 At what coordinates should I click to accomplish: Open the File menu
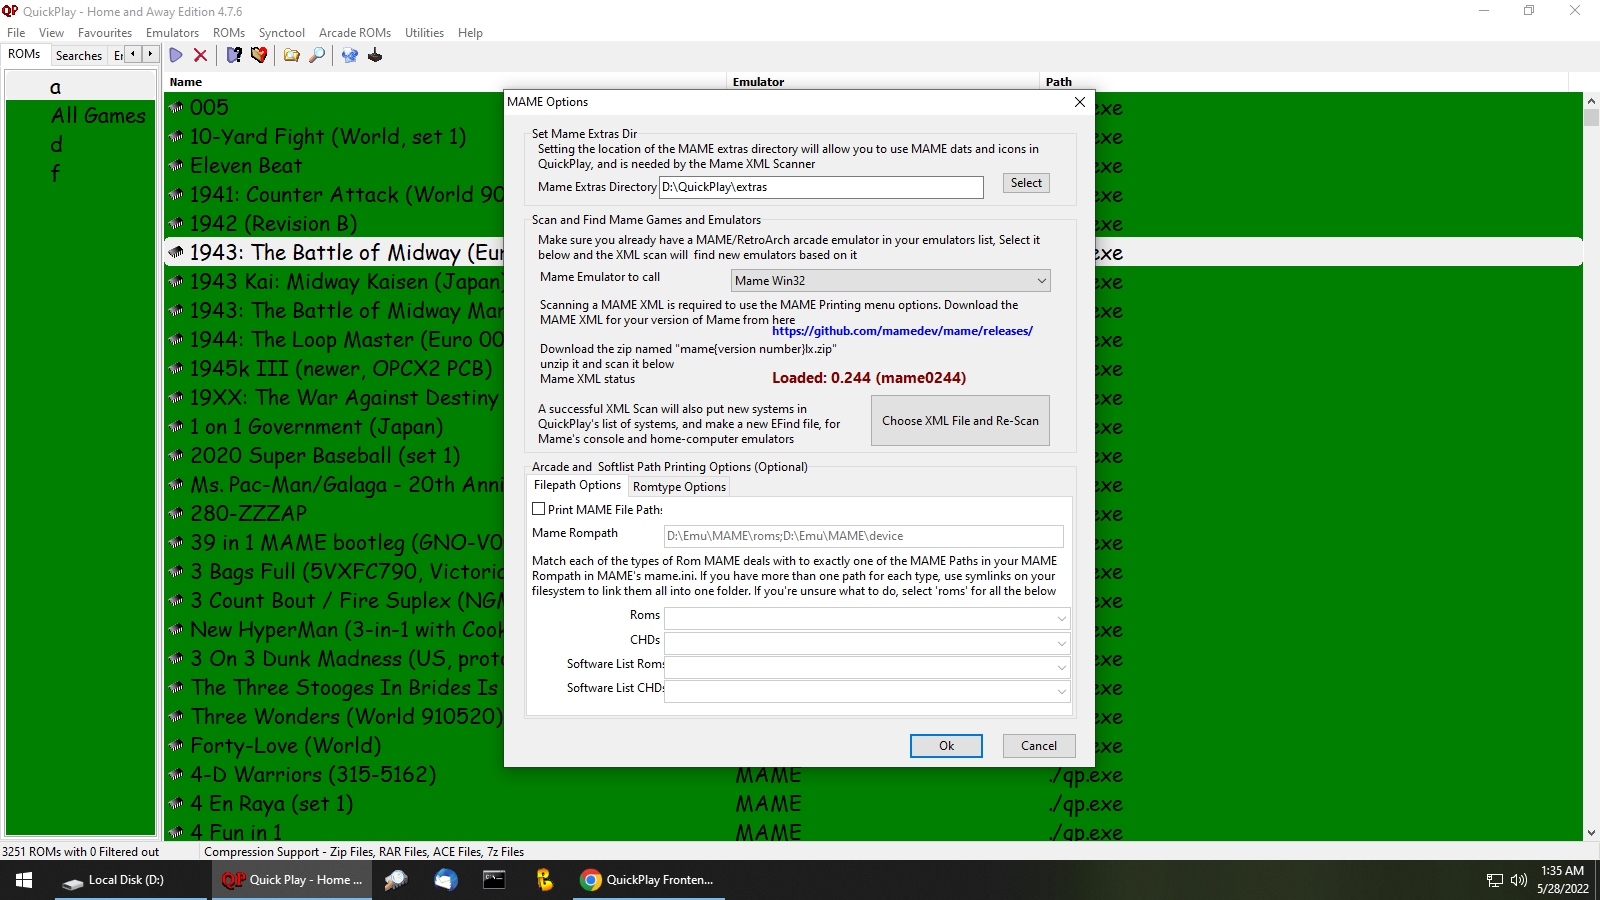point(16,33)
